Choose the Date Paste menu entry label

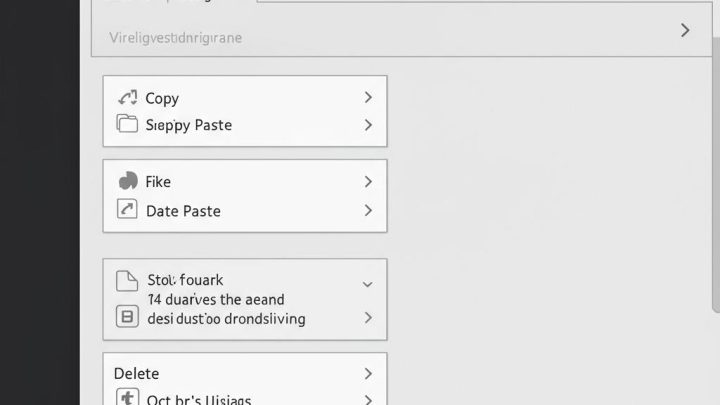pyautogui.click(x=183, y=211)
